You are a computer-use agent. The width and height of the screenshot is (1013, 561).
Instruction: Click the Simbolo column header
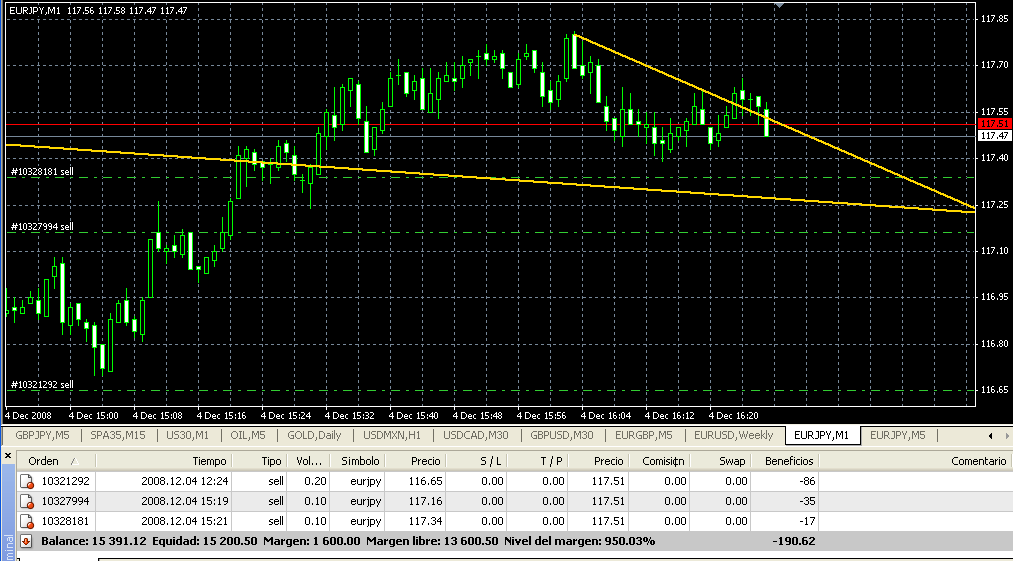coord(359,461)
